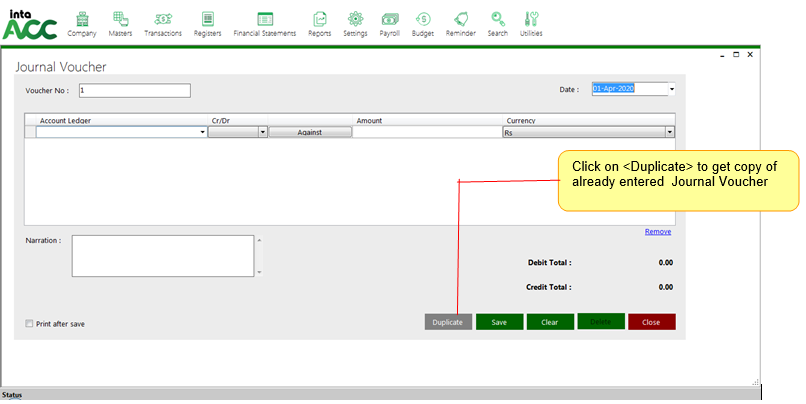Open the Reminder icon

460,20
